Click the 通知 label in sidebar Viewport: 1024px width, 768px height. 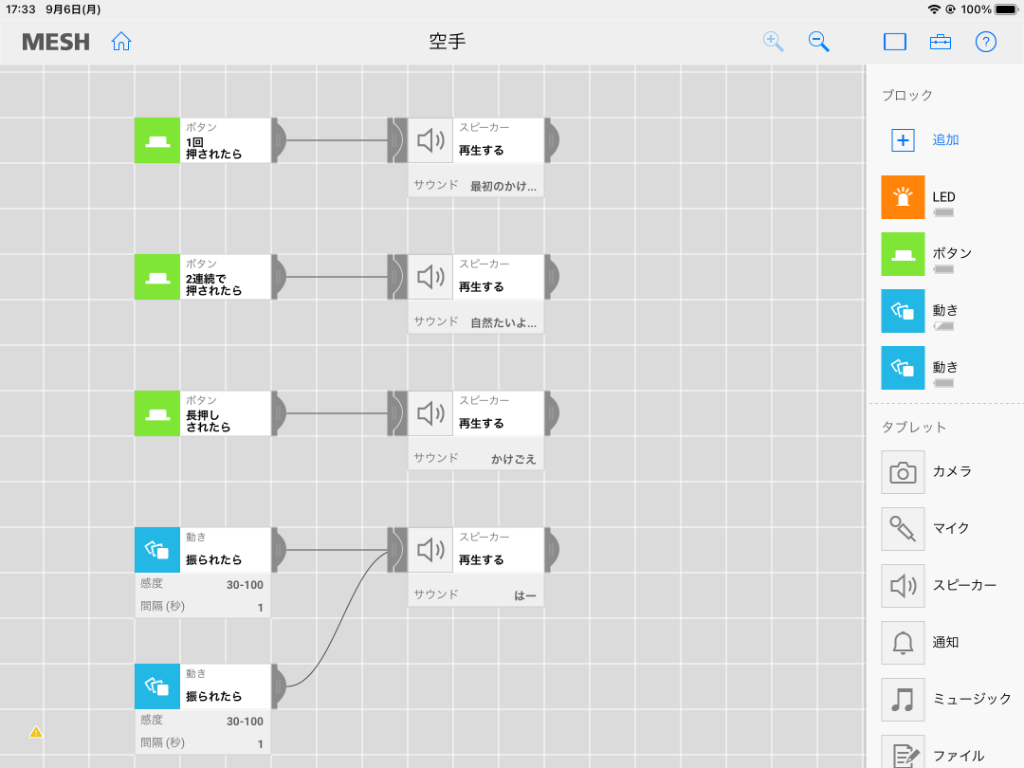945,643
